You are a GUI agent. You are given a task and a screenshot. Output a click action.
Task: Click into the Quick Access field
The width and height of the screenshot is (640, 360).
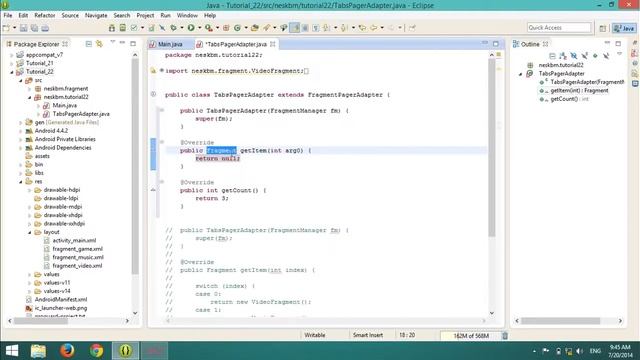(x=559, y=27)
